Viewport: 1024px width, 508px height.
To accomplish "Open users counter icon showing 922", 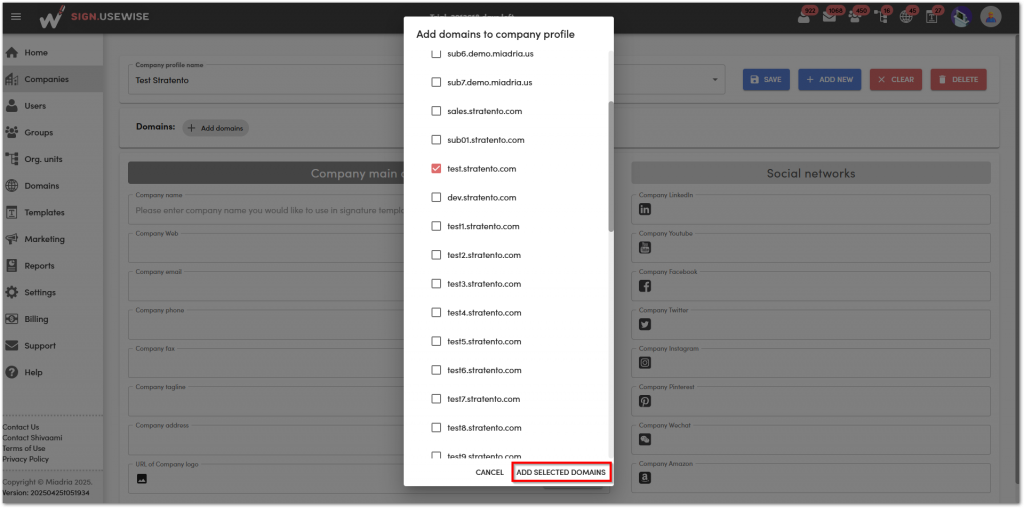I will pyautogui.click(x=804, y=16).
